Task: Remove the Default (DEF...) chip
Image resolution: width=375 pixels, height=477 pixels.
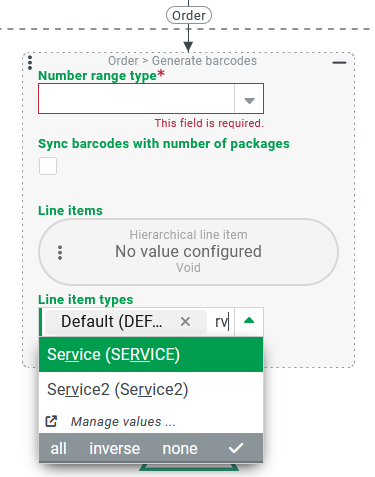Action: coord(185,322)
